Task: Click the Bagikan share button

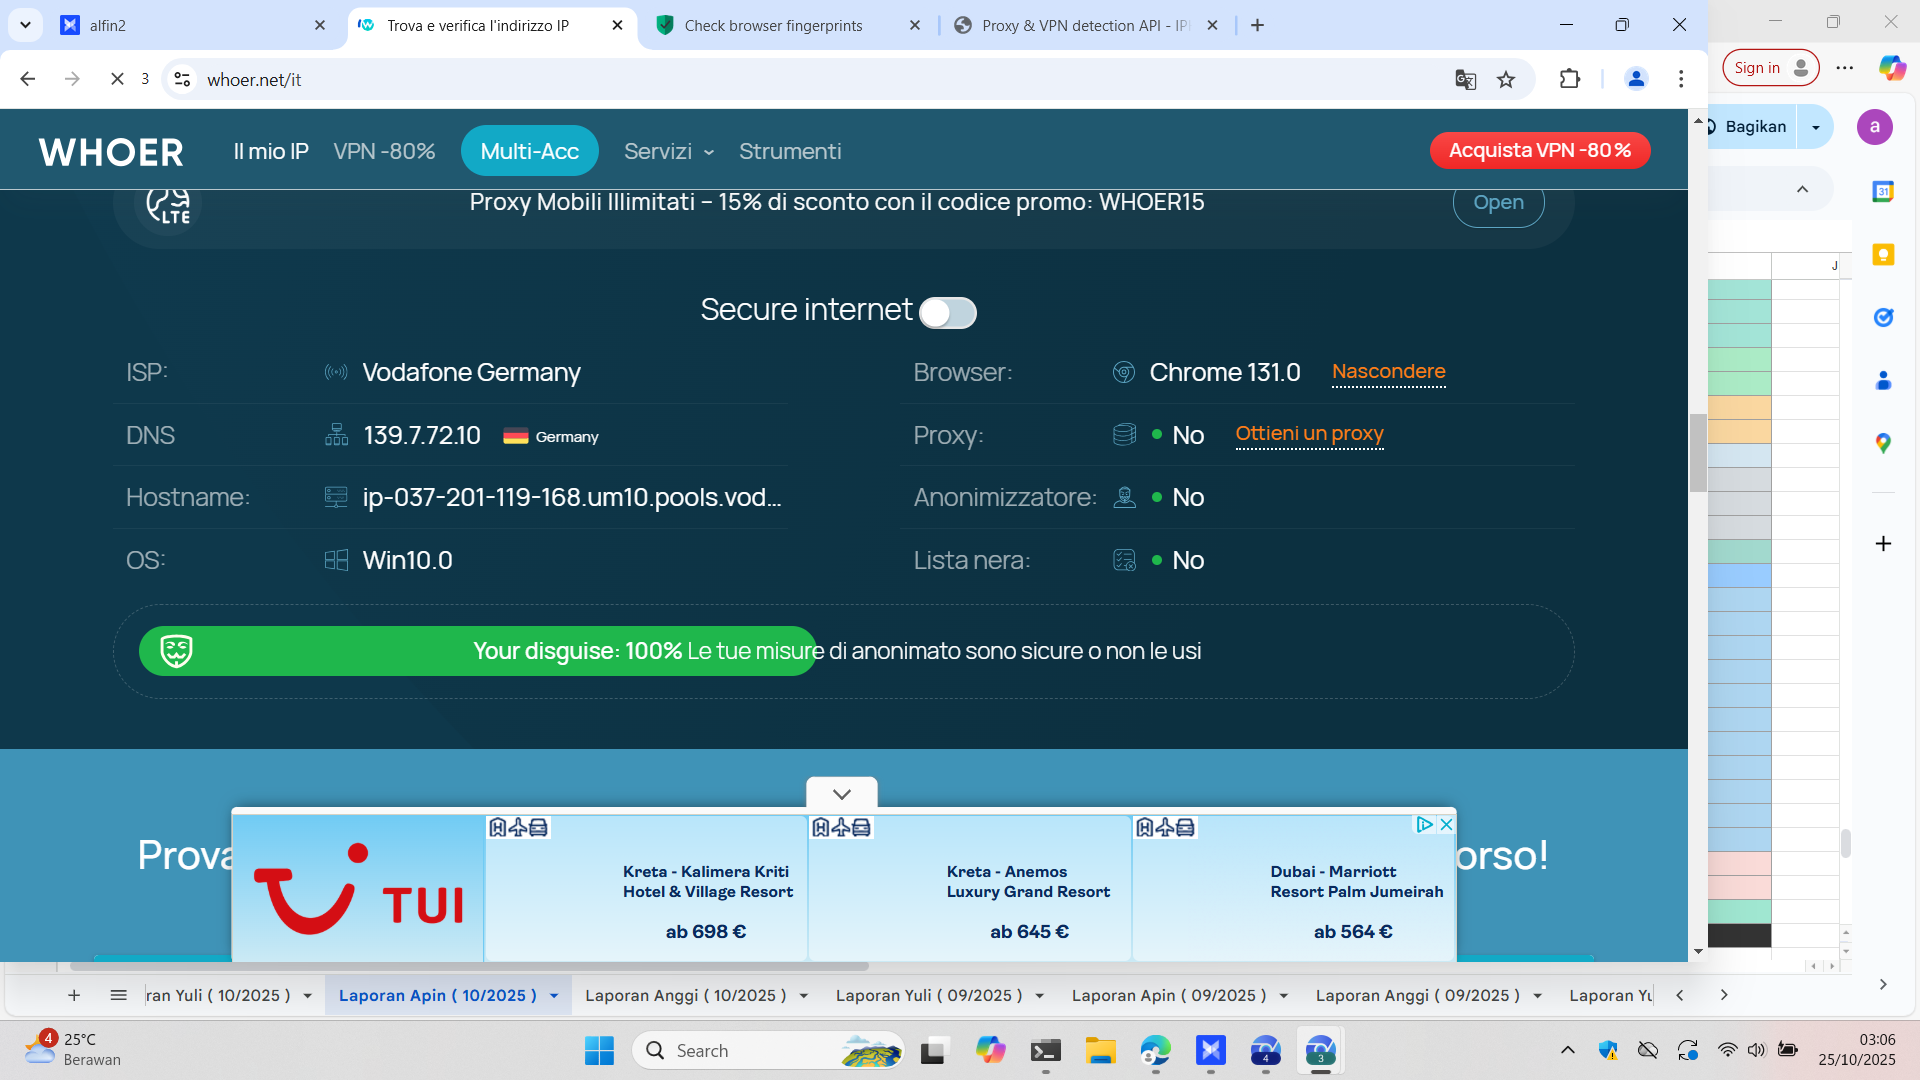Action: (1752, 127)
